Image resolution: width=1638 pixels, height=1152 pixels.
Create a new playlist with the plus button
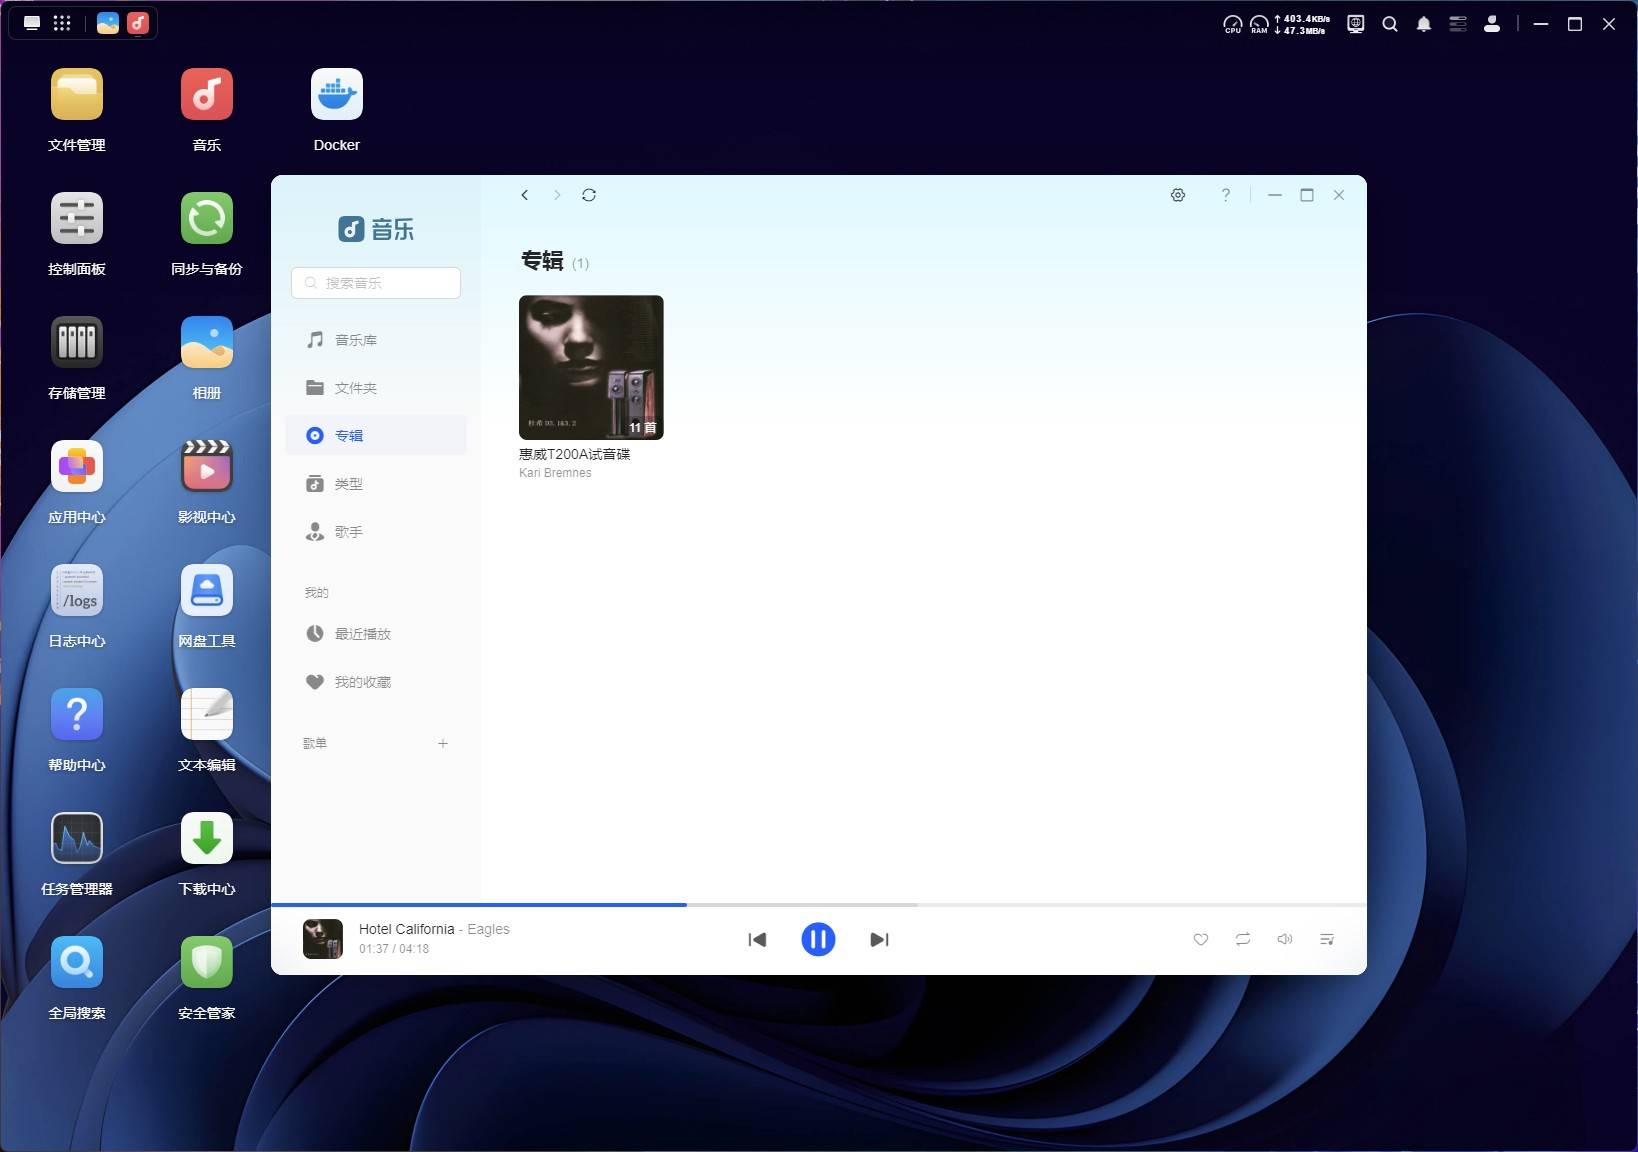tap(443, 743)
